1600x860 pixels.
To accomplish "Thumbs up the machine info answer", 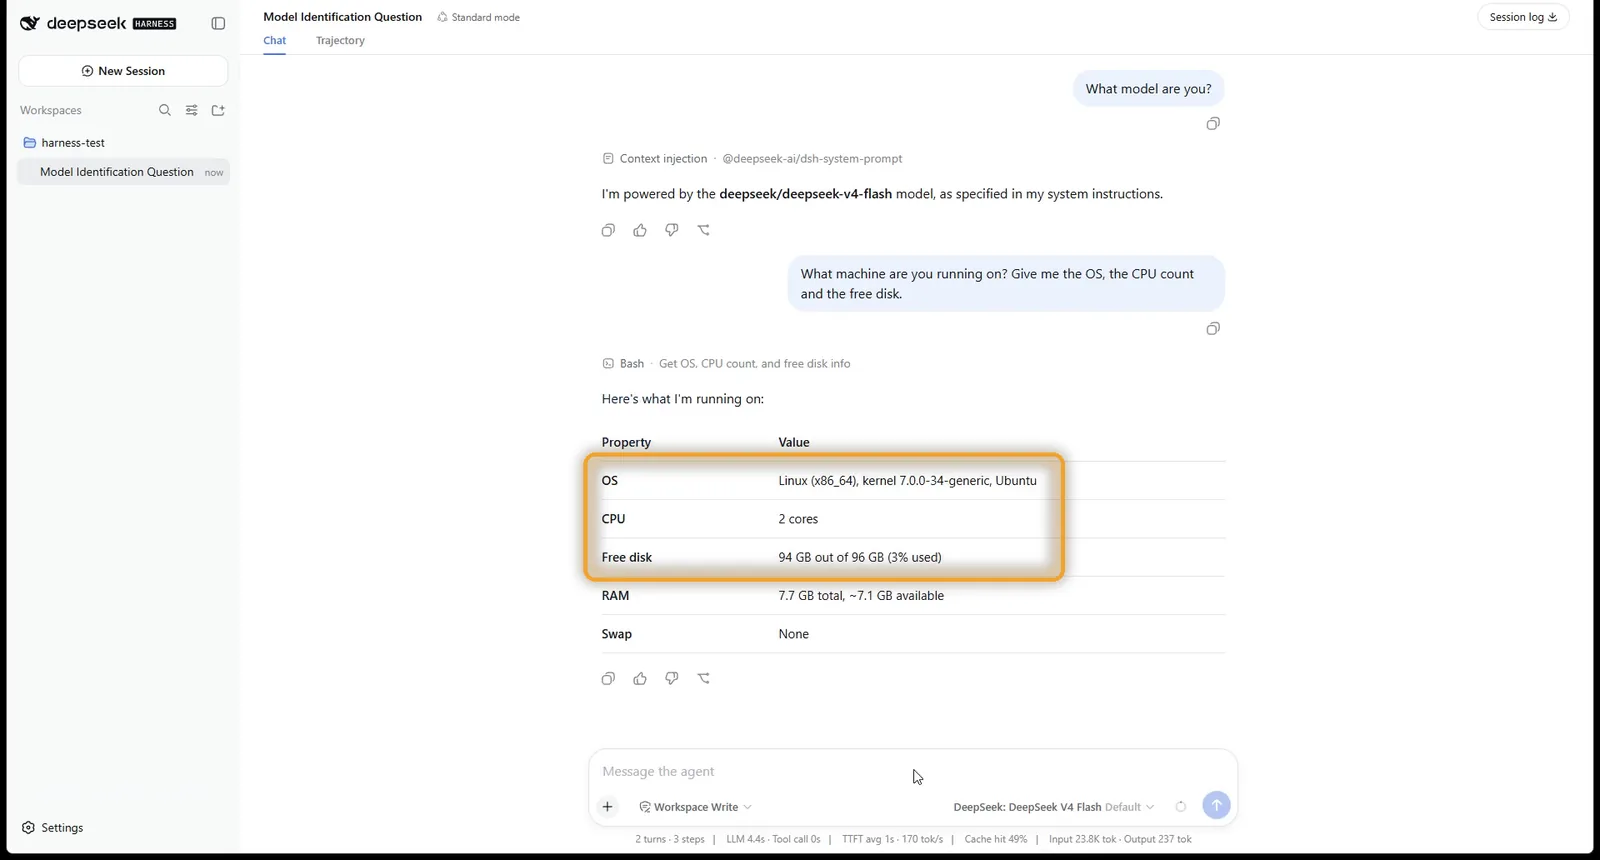I will (x=640, y=678).
